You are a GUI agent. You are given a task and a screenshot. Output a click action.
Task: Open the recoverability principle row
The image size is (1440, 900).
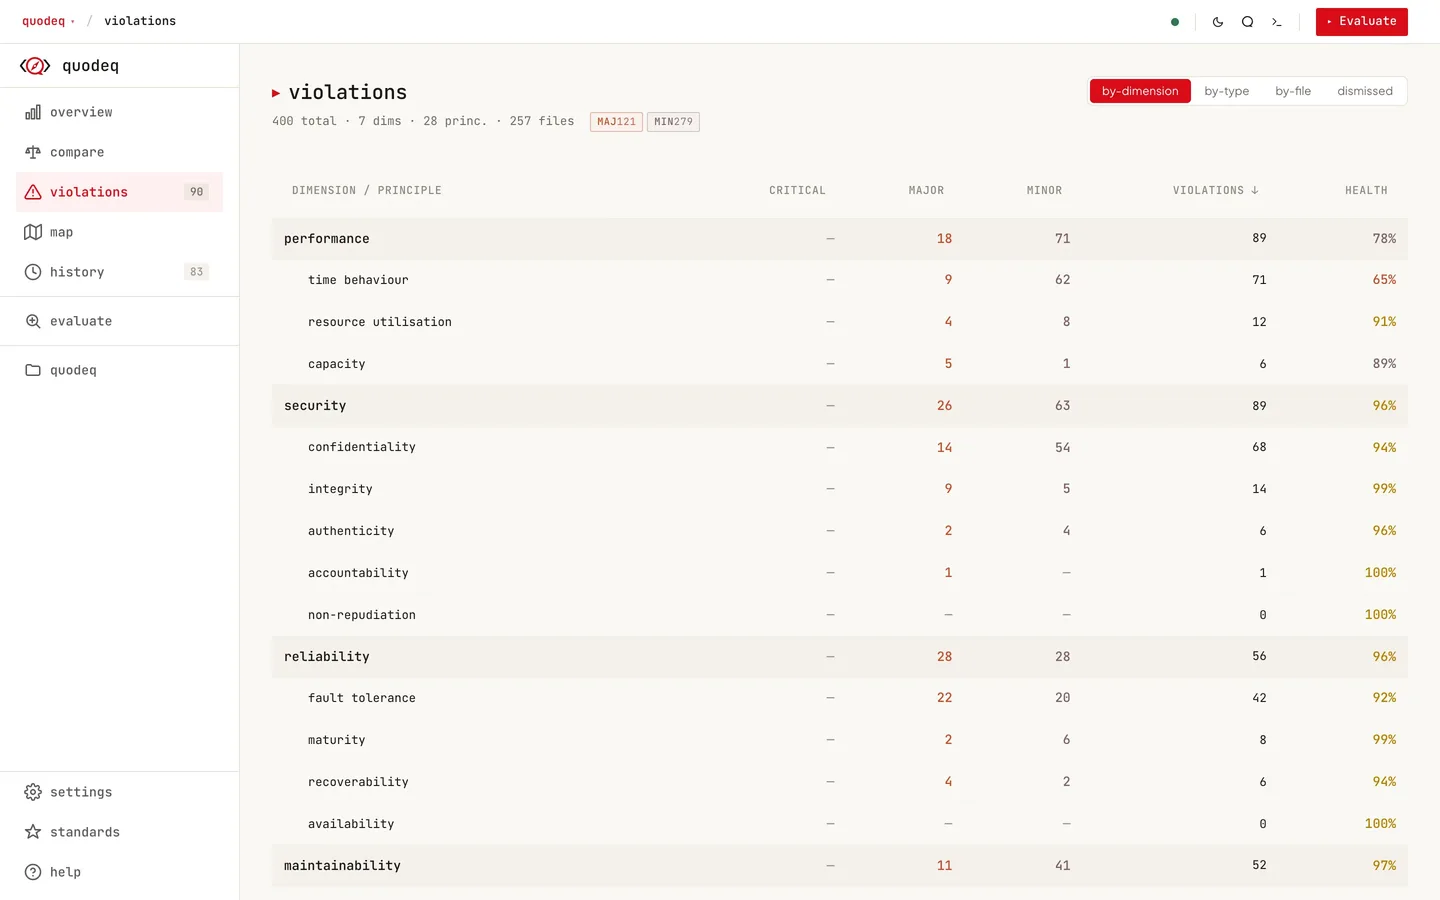tap(840, 782)
